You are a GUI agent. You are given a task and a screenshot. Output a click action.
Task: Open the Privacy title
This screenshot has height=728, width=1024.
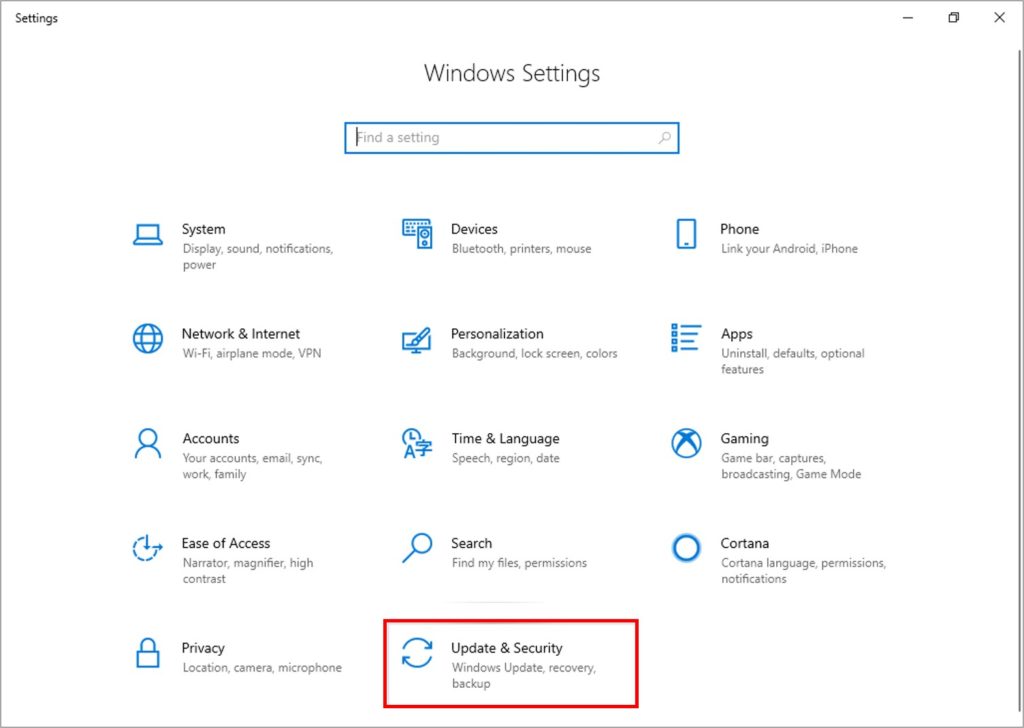coord(203,648)
